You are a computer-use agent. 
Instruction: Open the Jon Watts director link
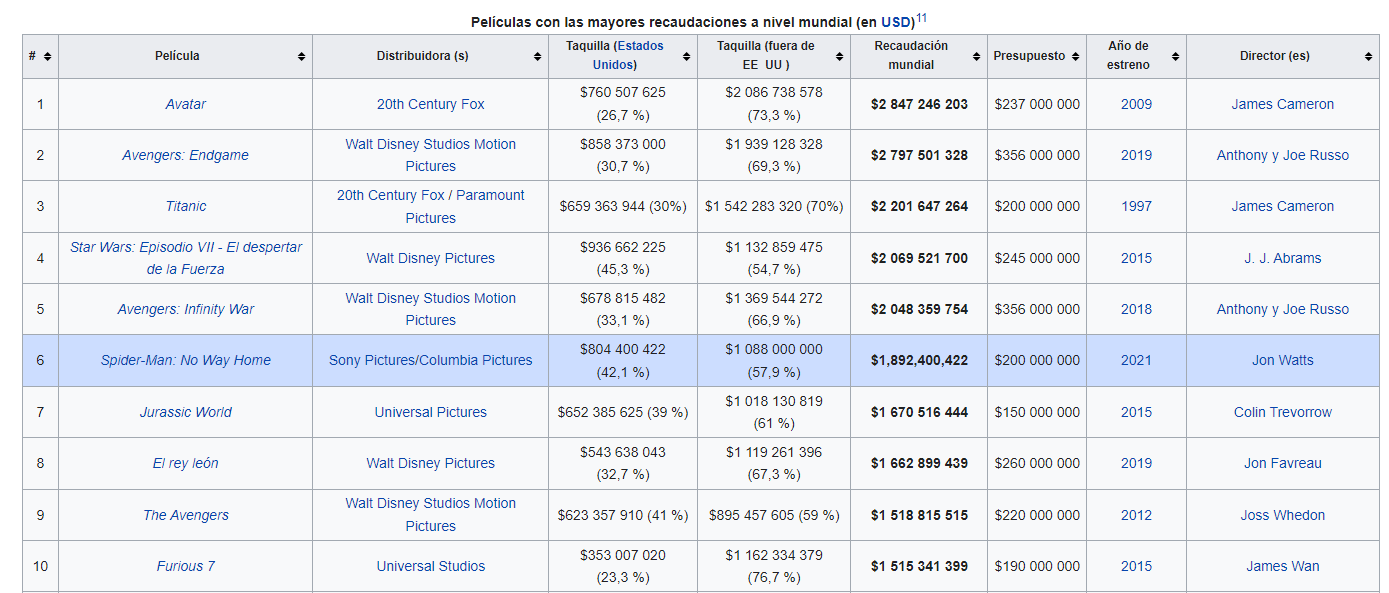(1283, 360)
